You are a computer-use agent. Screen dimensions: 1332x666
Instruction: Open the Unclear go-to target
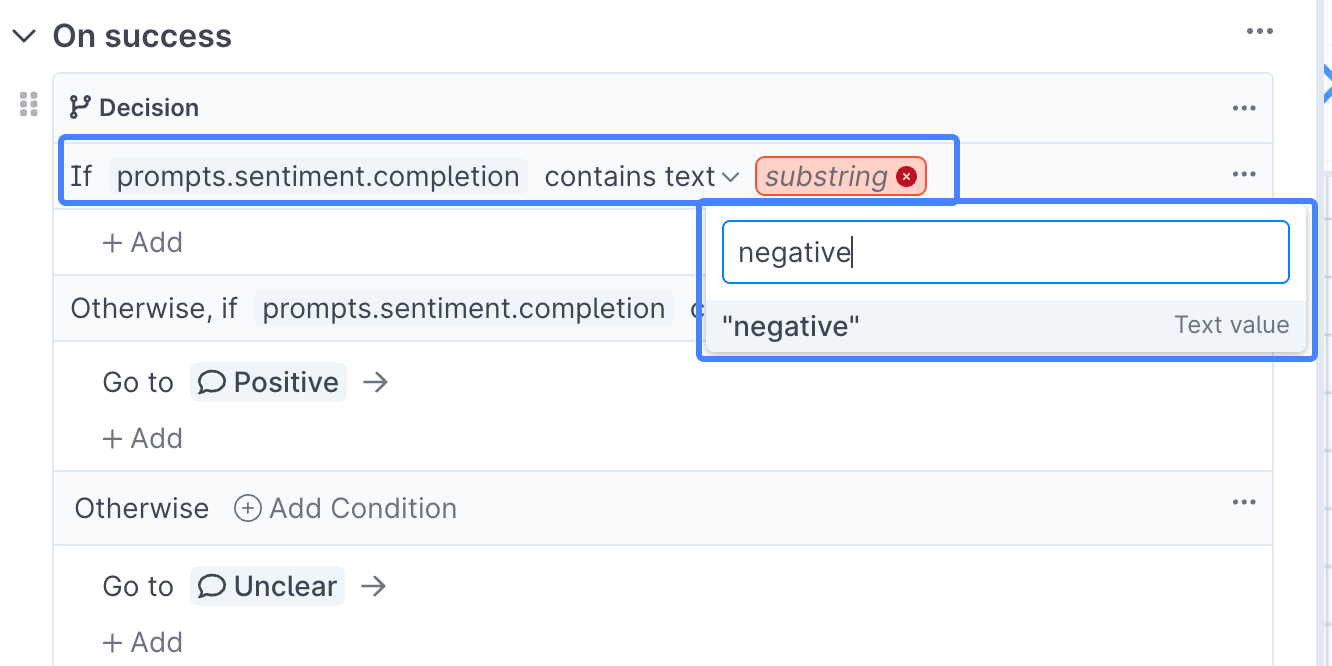pyautogui.click(x=268, y=586)
